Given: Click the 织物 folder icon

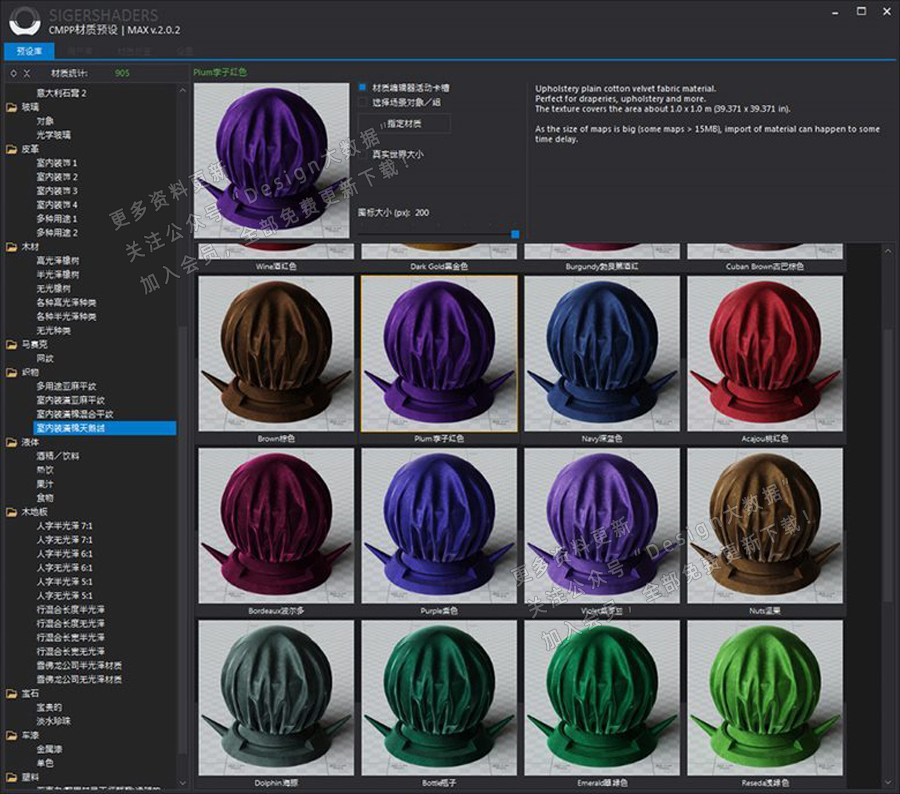Looking at the screenshot, I should point(12,372).
